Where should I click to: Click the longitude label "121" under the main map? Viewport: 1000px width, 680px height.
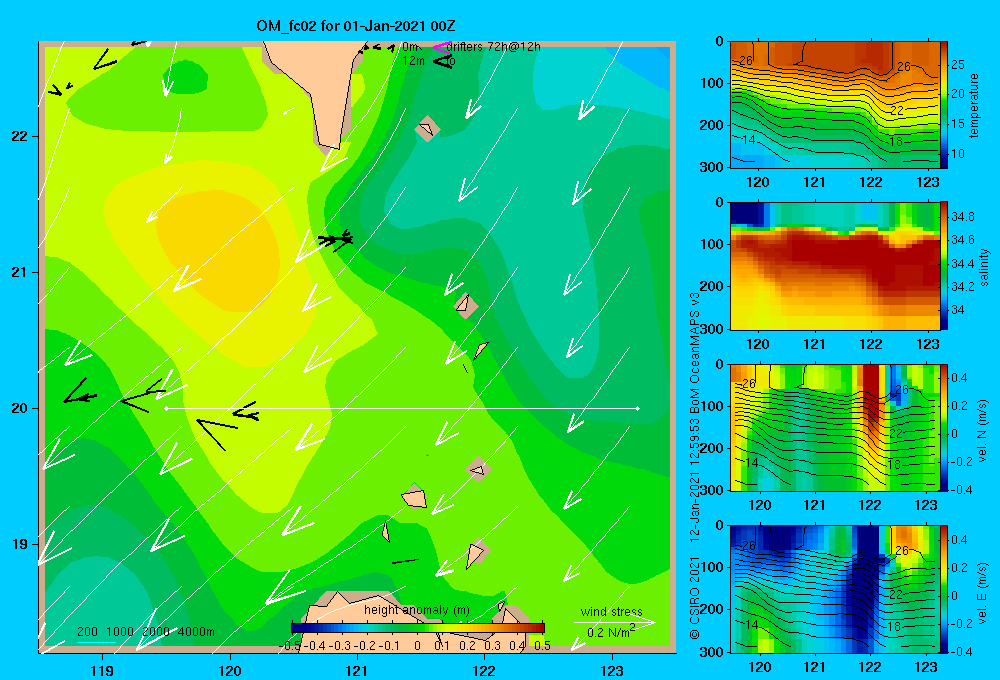click(357, 670)
